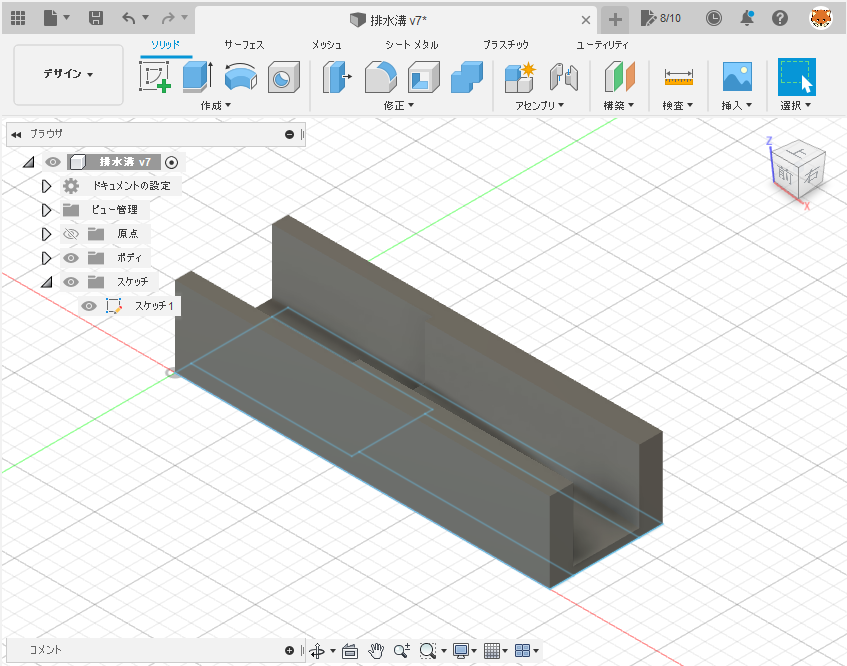Click the 検査 dropdown label
The image size is (847, 666).
pos(677,103)
